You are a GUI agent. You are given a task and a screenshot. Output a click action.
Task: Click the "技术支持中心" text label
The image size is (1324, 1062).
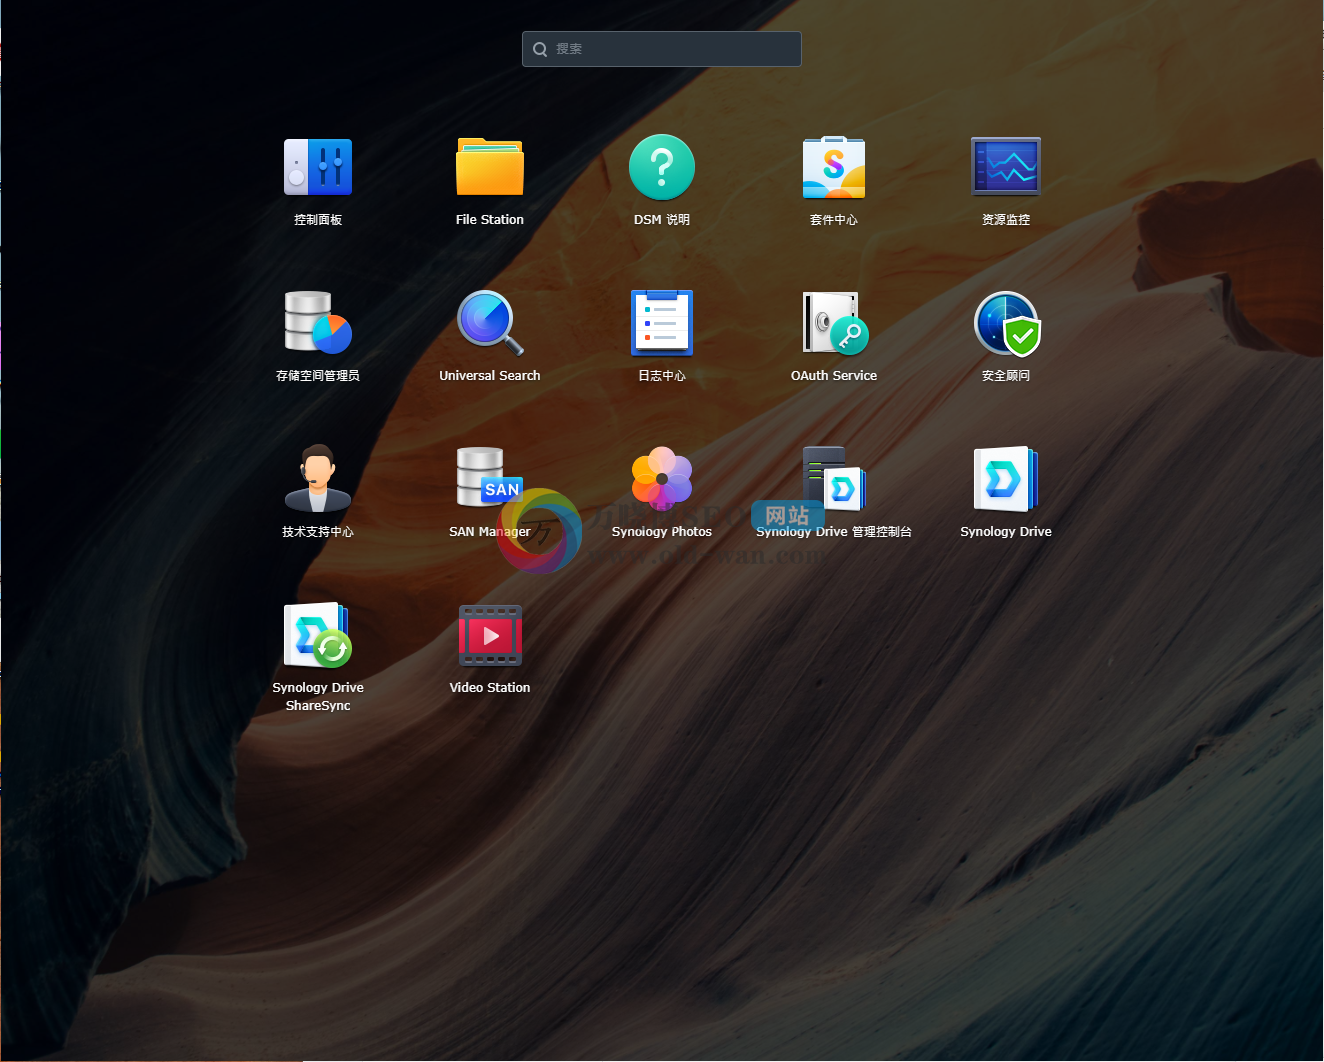(318, 531)
